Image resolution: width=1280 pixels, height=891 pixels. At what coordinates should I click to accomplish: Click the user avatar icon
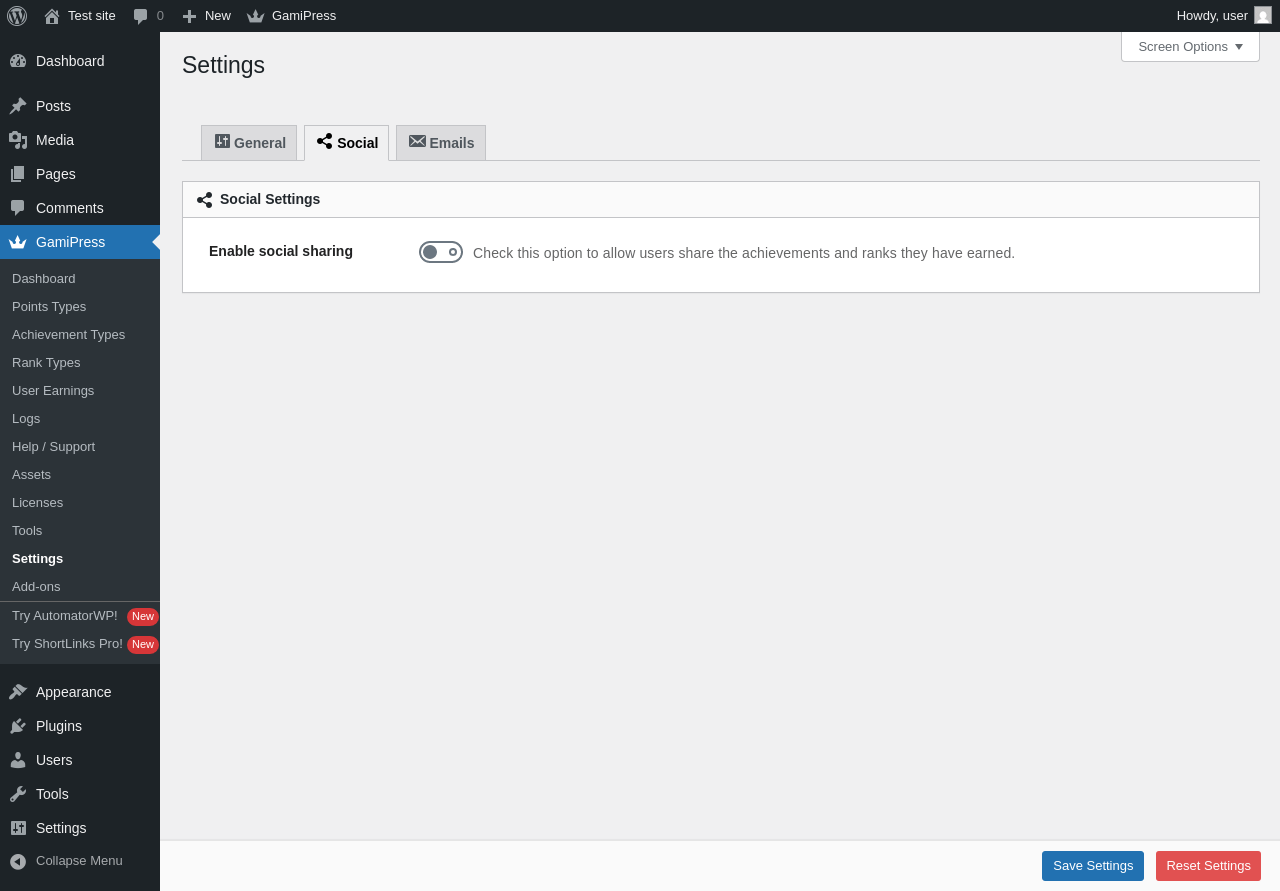[1263, 16]
